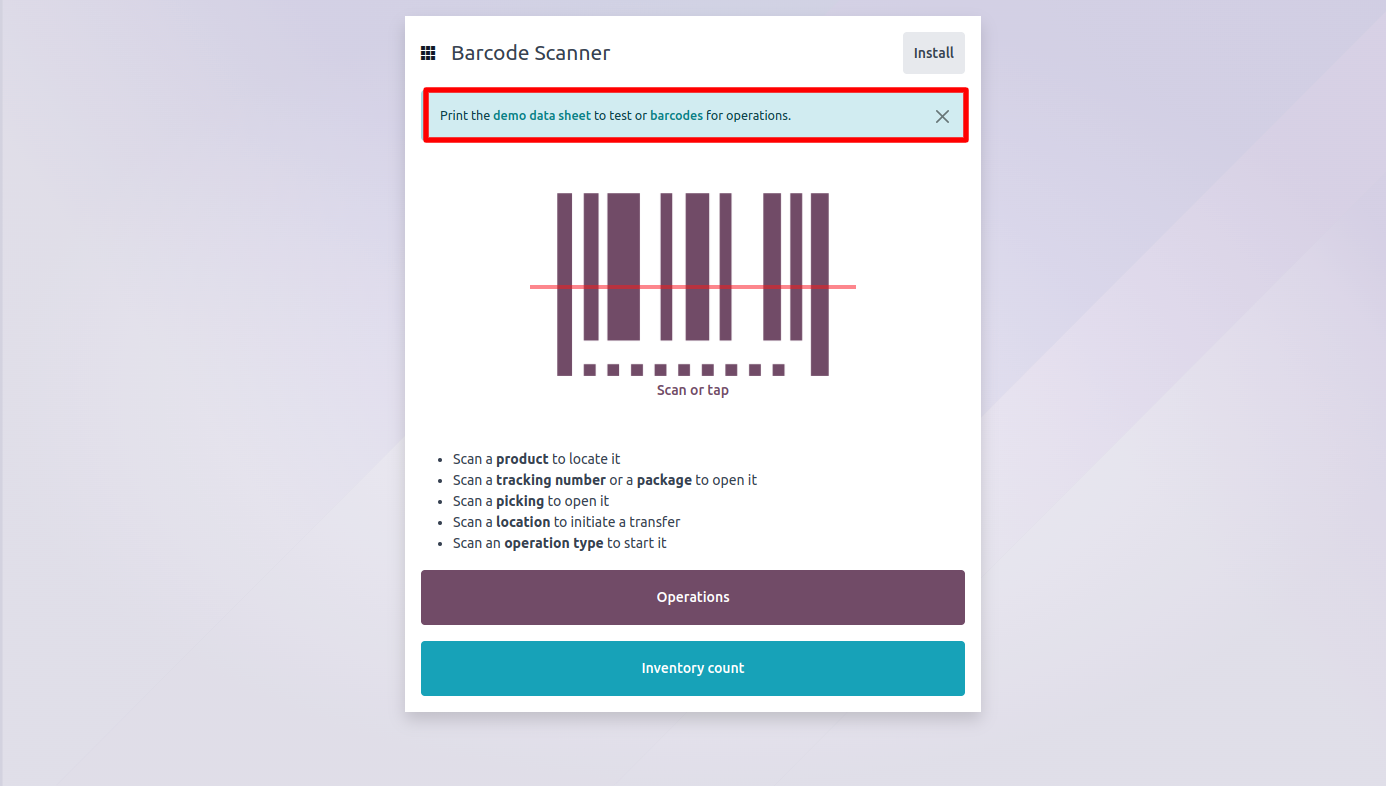Click the 'picking' instruction line
Screen dimensions: 1386x786
point(520,500)
